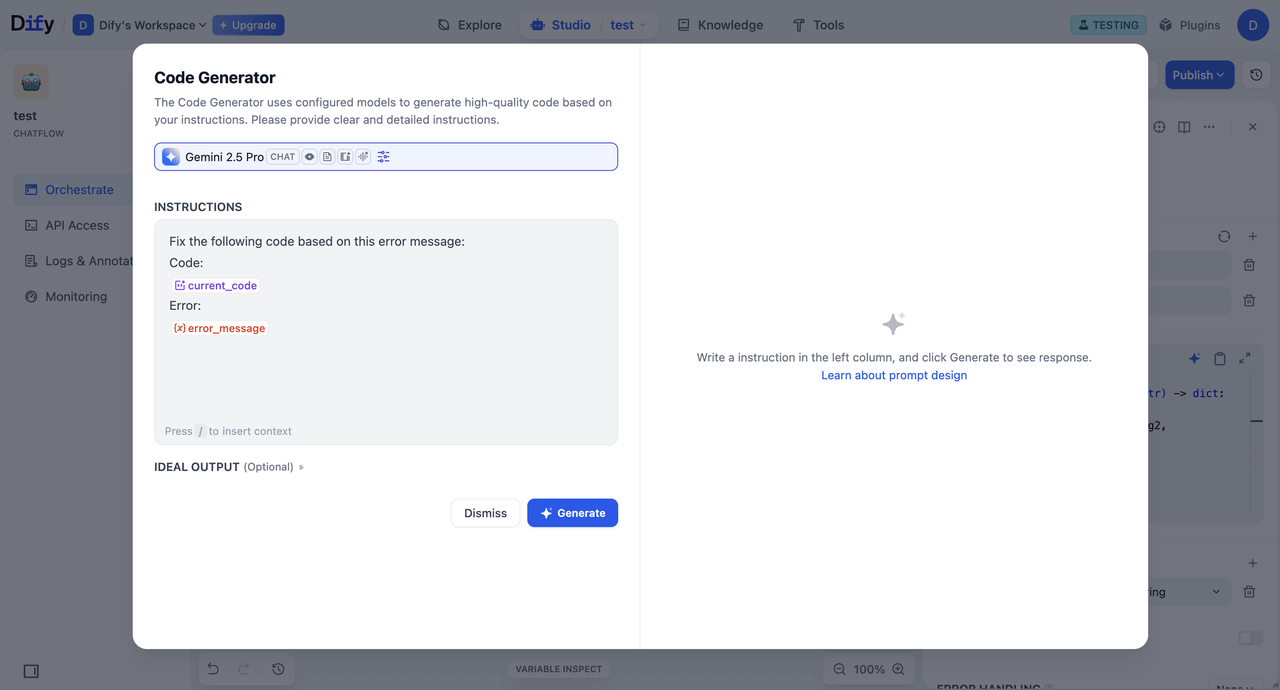Image resolution: width=1280 pixels, height=690 pixels.
Task: Open the Learn about prompt design link
Action: pyautogui.click(x=893, y=375)
